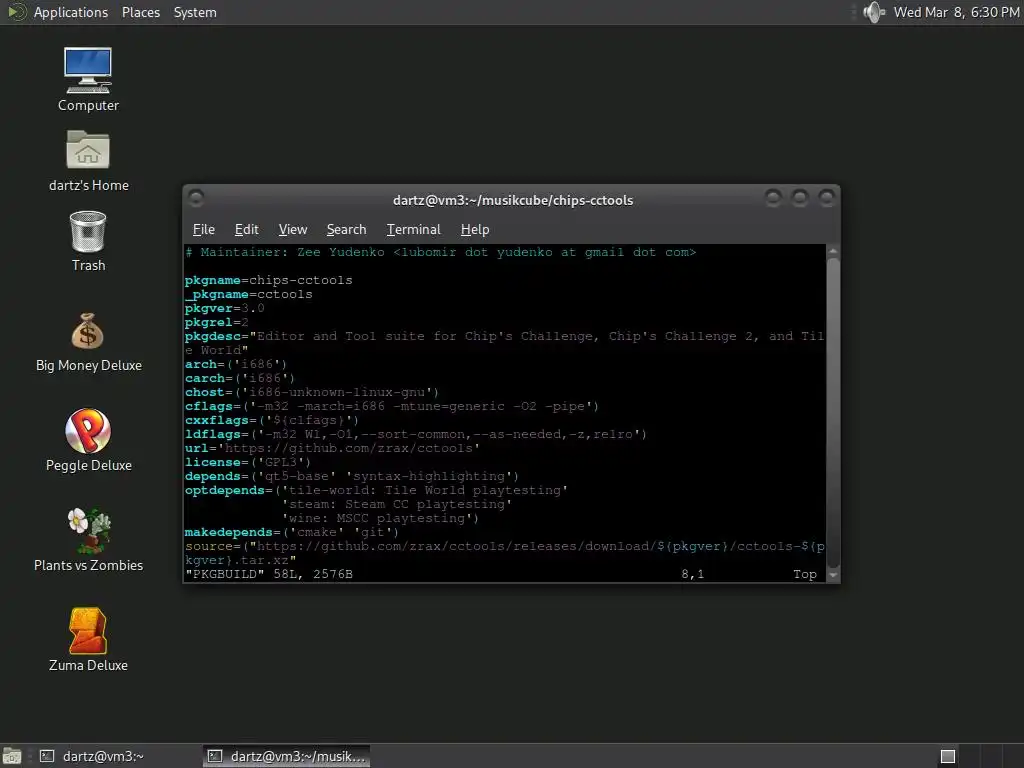Viewport: 1024px width, 768px height.
Task: Click the chost i686-unknown-linux-gnu line
Action: (x=312, y=392)
